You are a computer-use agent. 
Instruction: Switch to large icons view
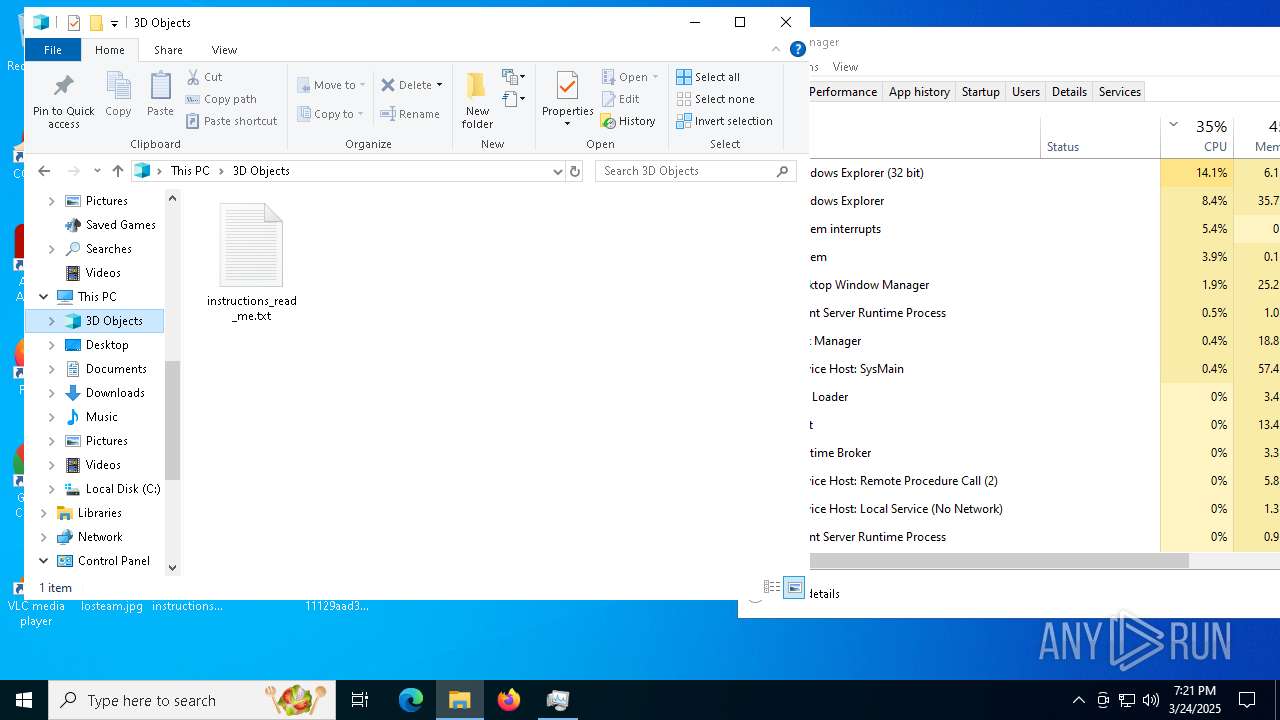point(794,587)
